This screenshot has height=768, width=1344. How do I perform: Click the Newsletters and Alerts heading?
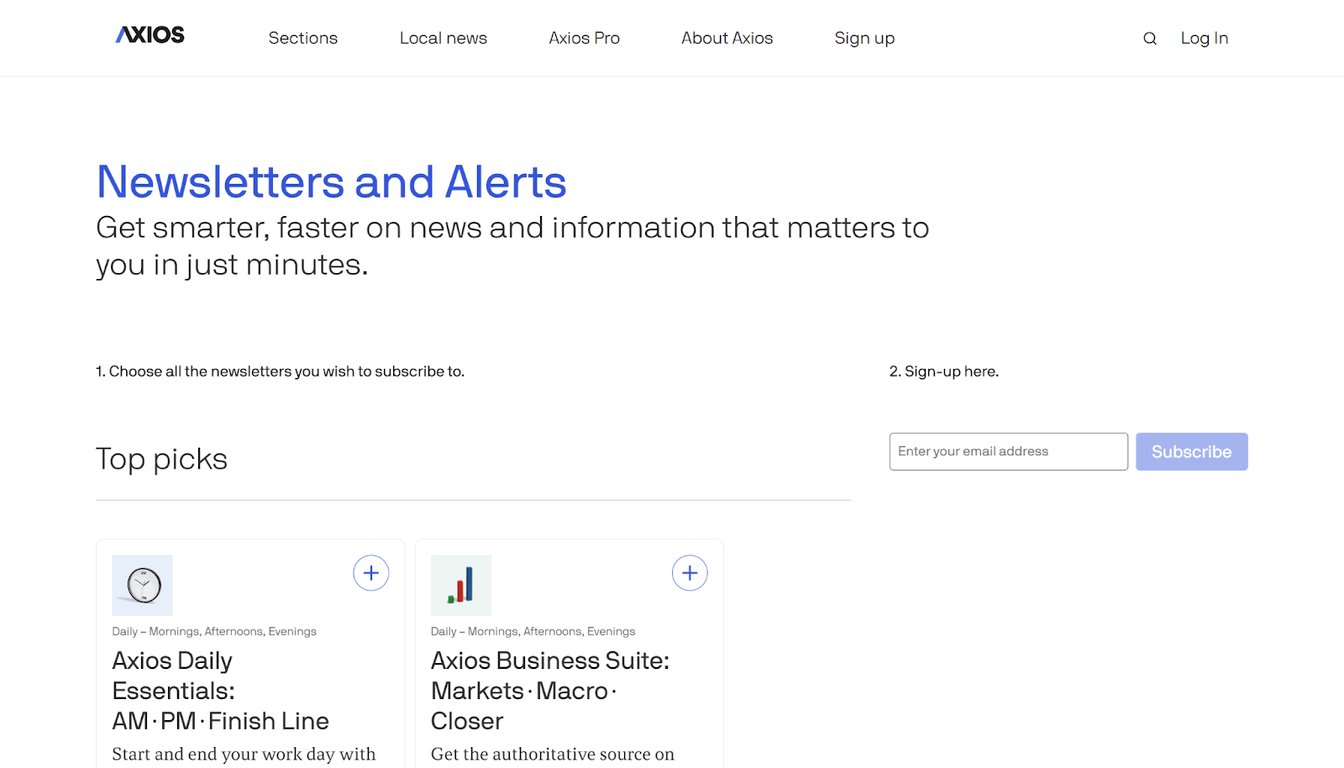(x=331, y=182)
